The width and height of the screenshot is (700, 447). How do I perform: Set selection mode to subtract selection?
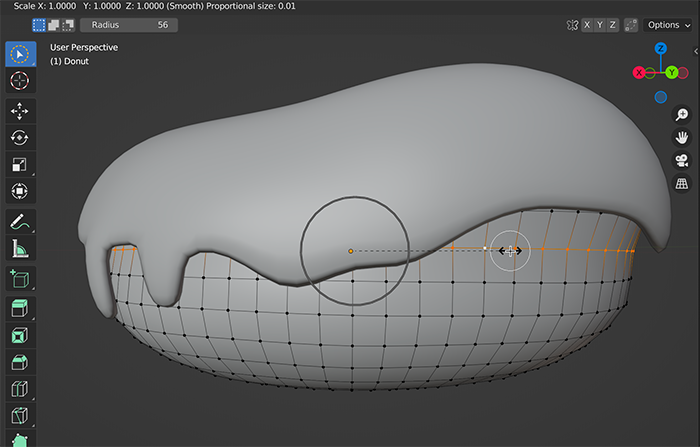coord(68,25)
